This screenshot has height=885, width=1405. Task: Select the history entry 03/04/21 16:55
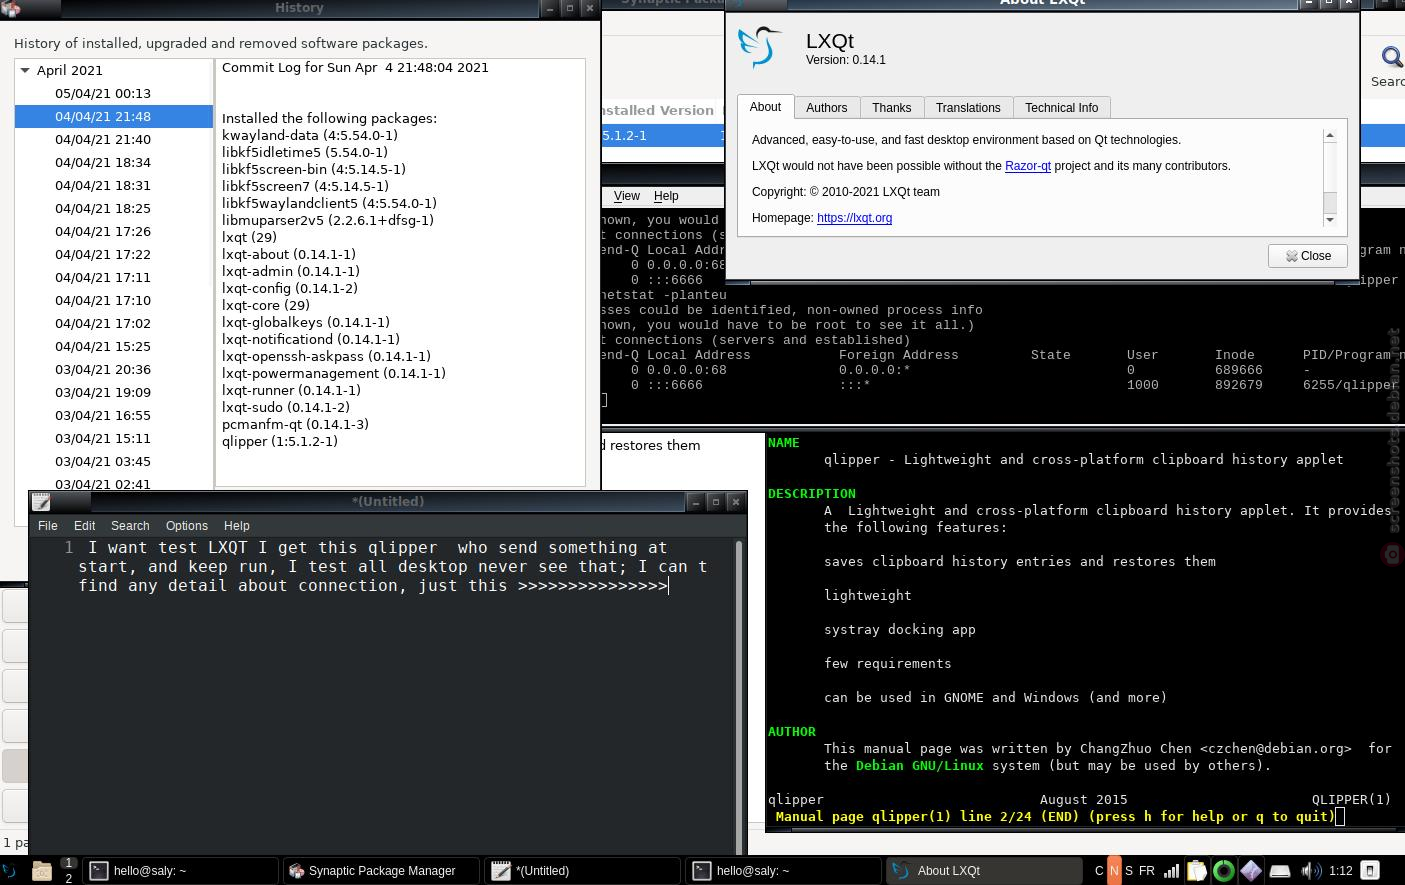tap(114, 415)
